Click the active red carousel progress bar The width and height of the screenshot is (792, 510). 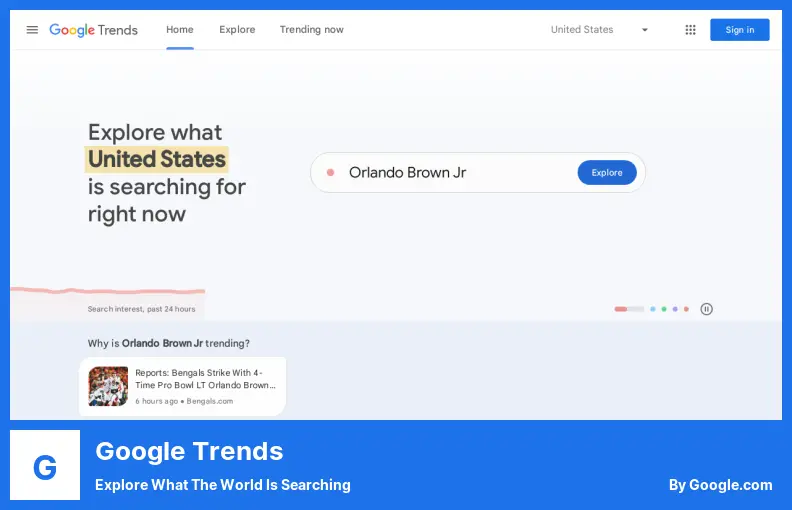[x=629, y=309]
